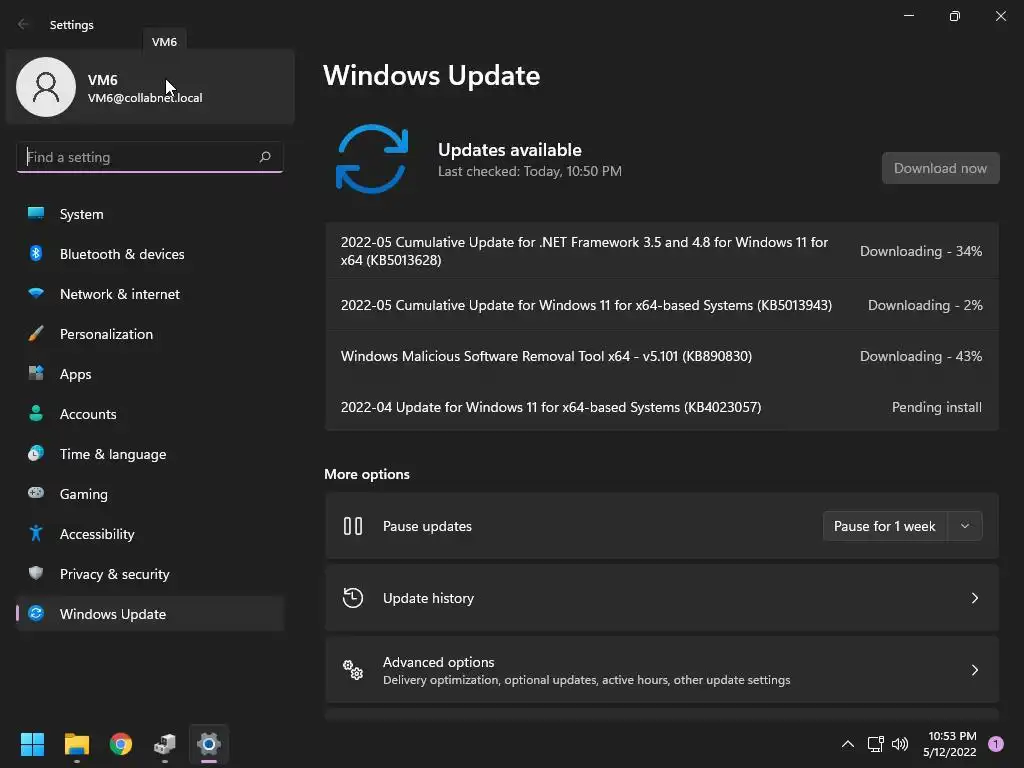Go to Bluetooth & devices settings
The width and height of the screenshot is (1024, 768).
150,254
